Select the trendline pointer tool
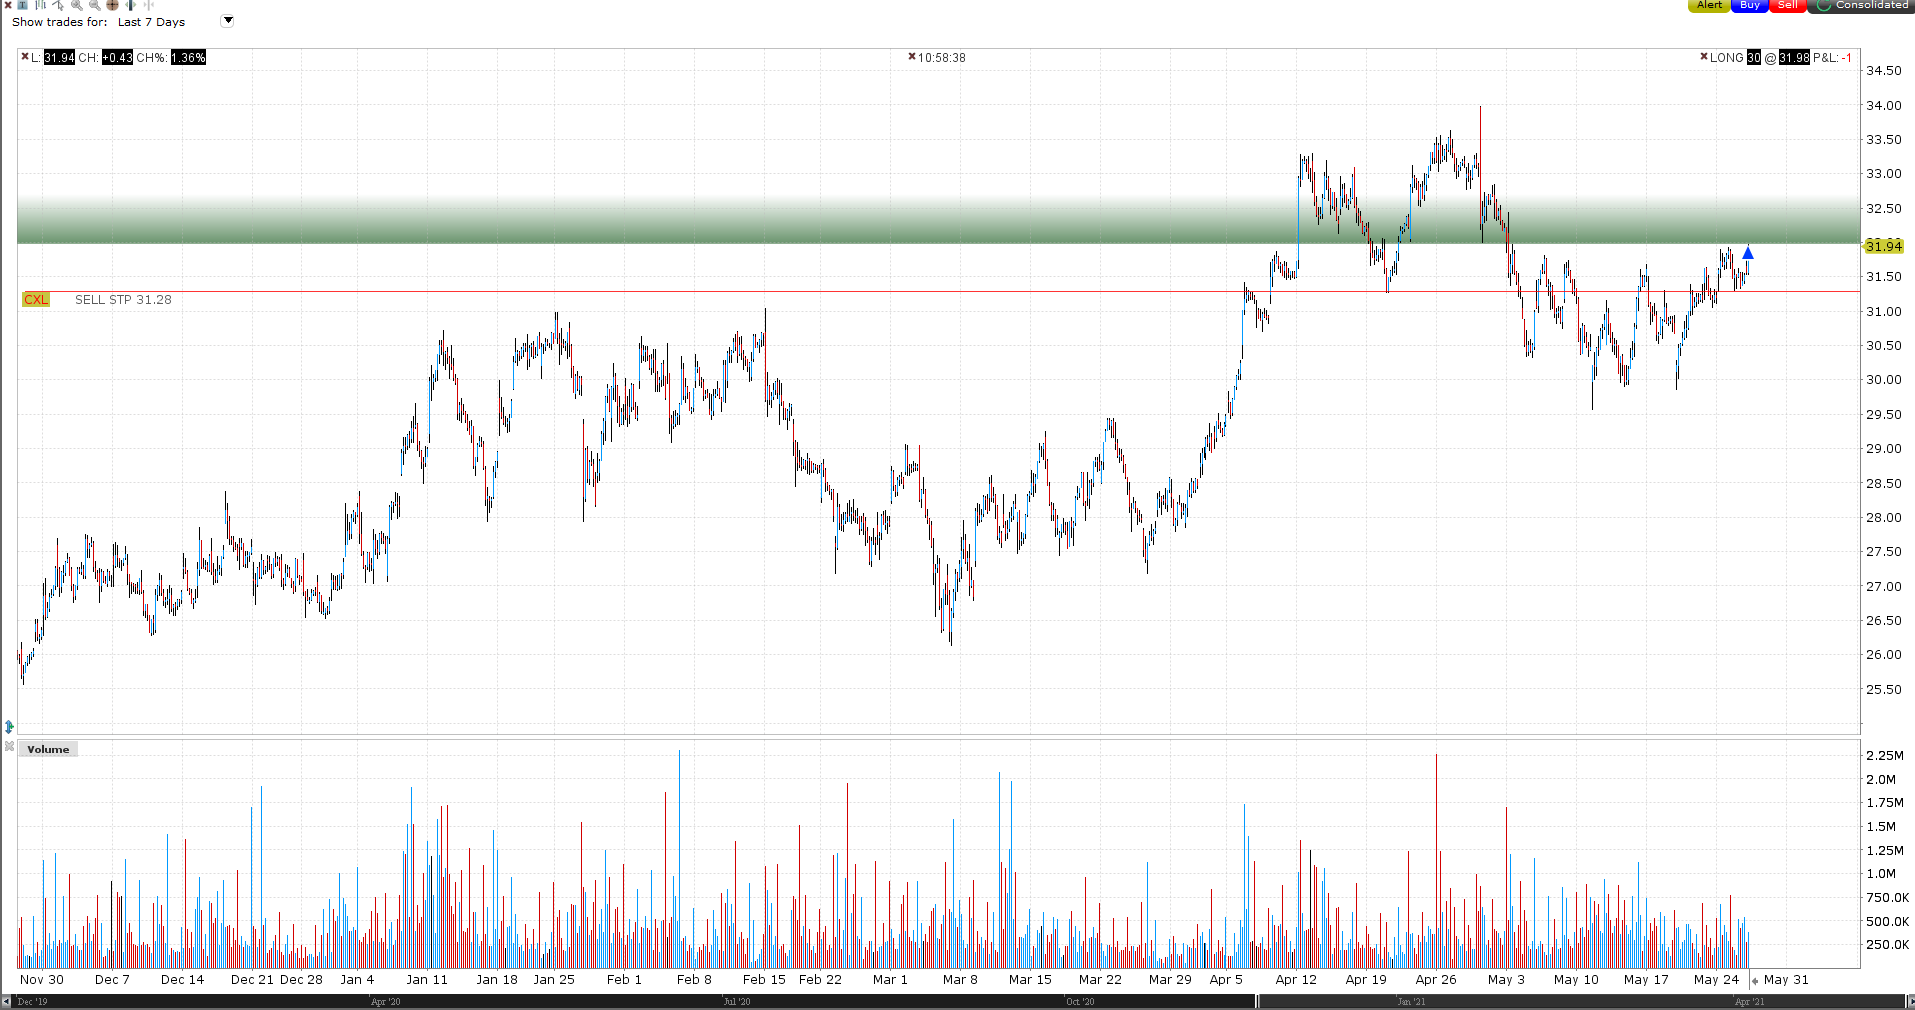This screenshot has height=1010, width=1915. coord(58,5)
